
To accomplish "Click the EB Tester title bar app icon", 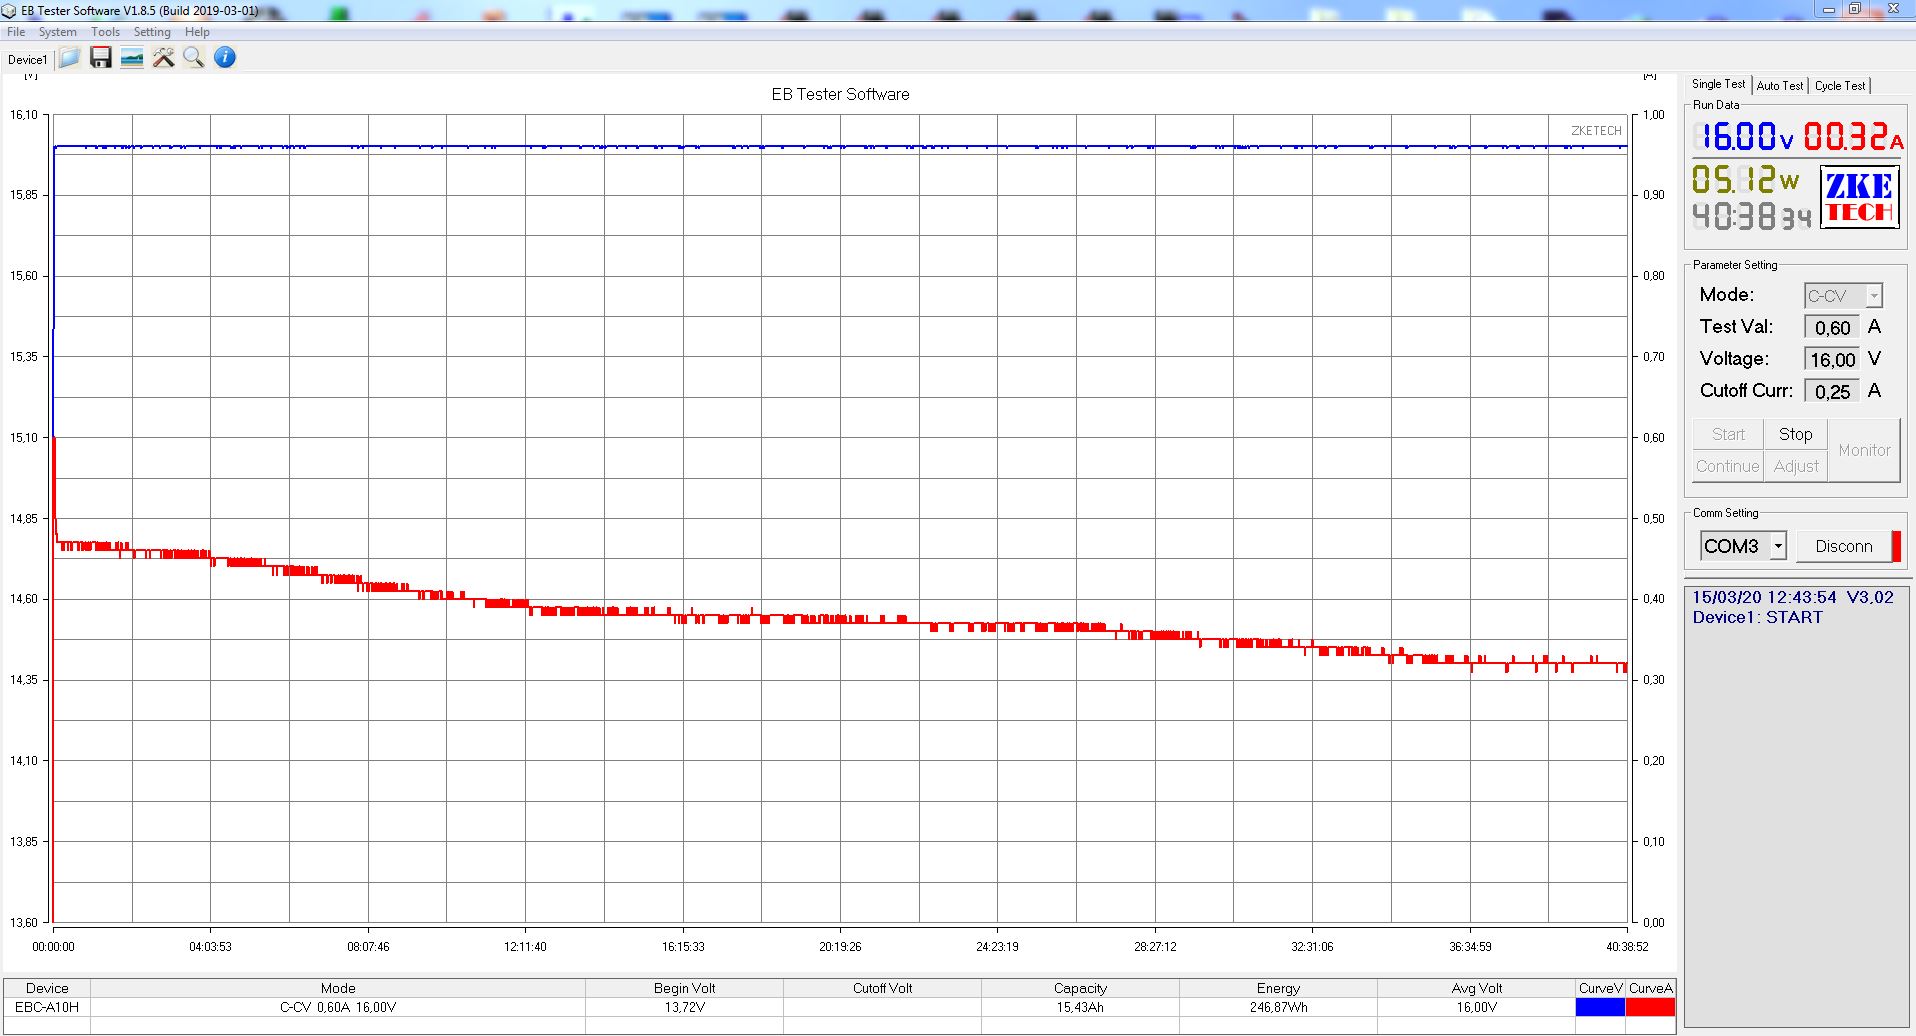I will click(x=9, y=11).
